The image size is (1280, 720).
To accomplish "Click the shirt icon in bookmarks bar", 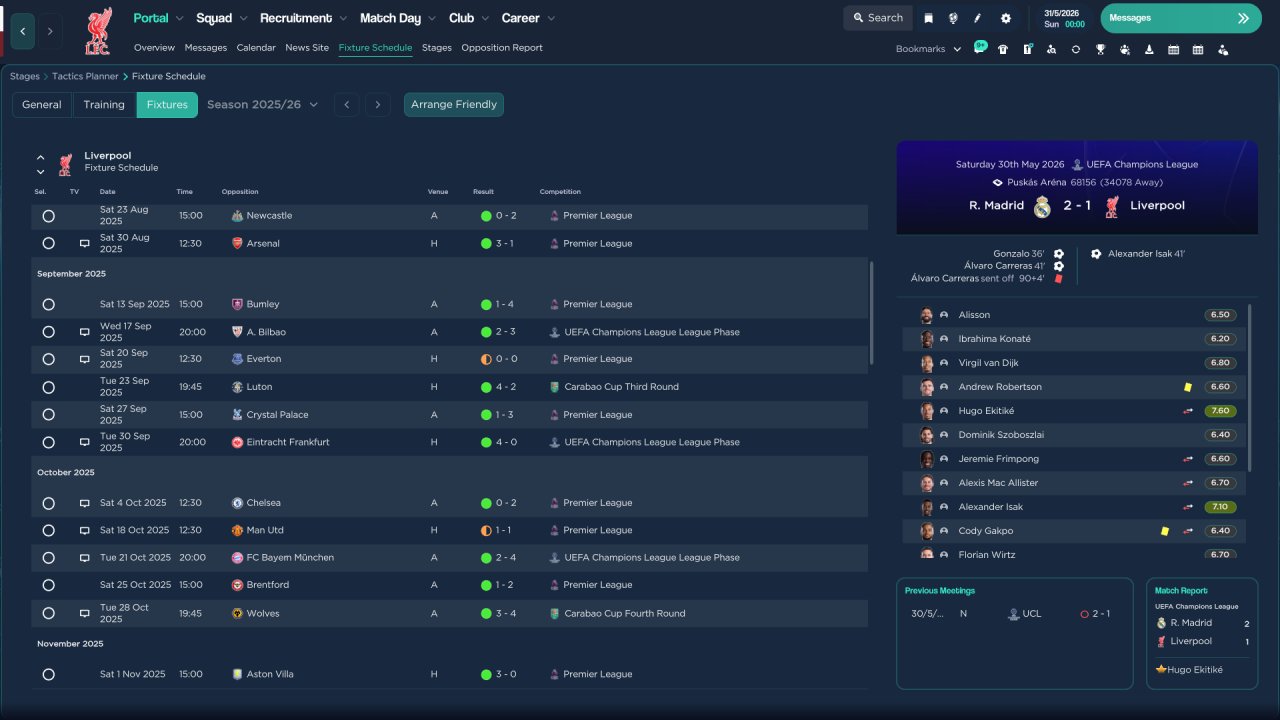I will (1003, 49).
